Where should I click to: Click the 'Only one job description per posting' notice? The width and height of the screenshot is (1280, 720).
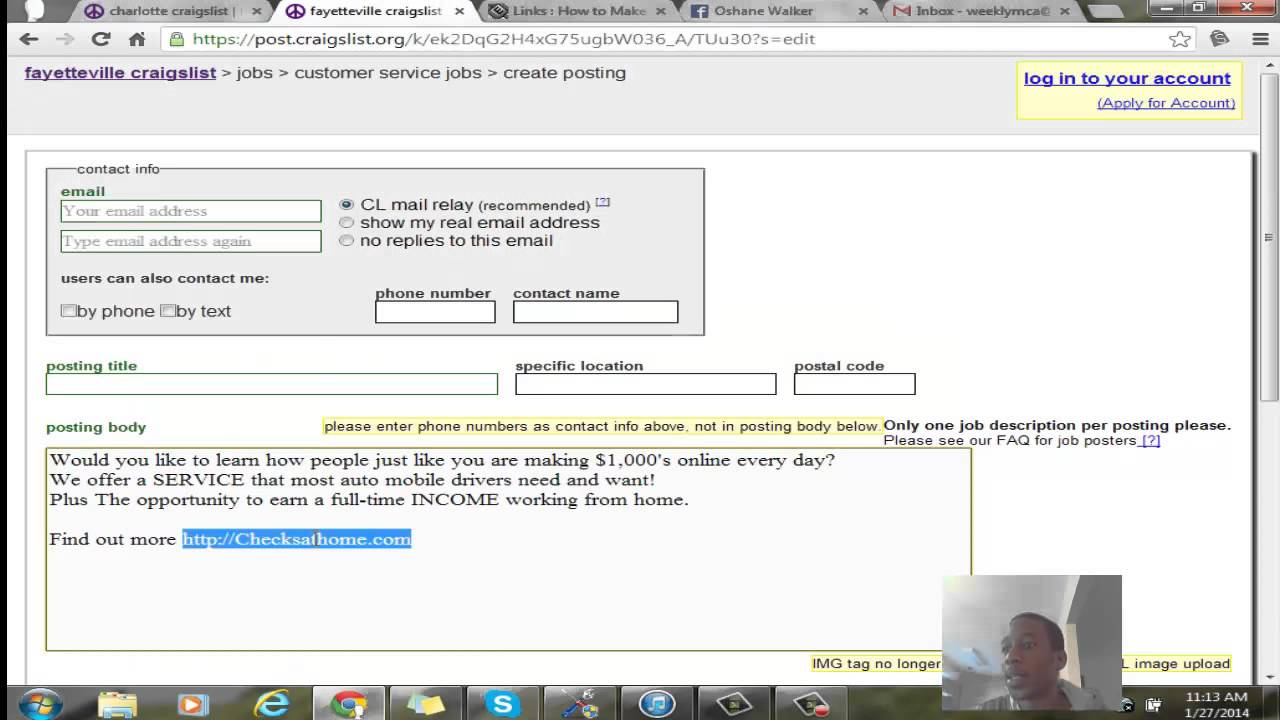click(x=1057, y=425)
